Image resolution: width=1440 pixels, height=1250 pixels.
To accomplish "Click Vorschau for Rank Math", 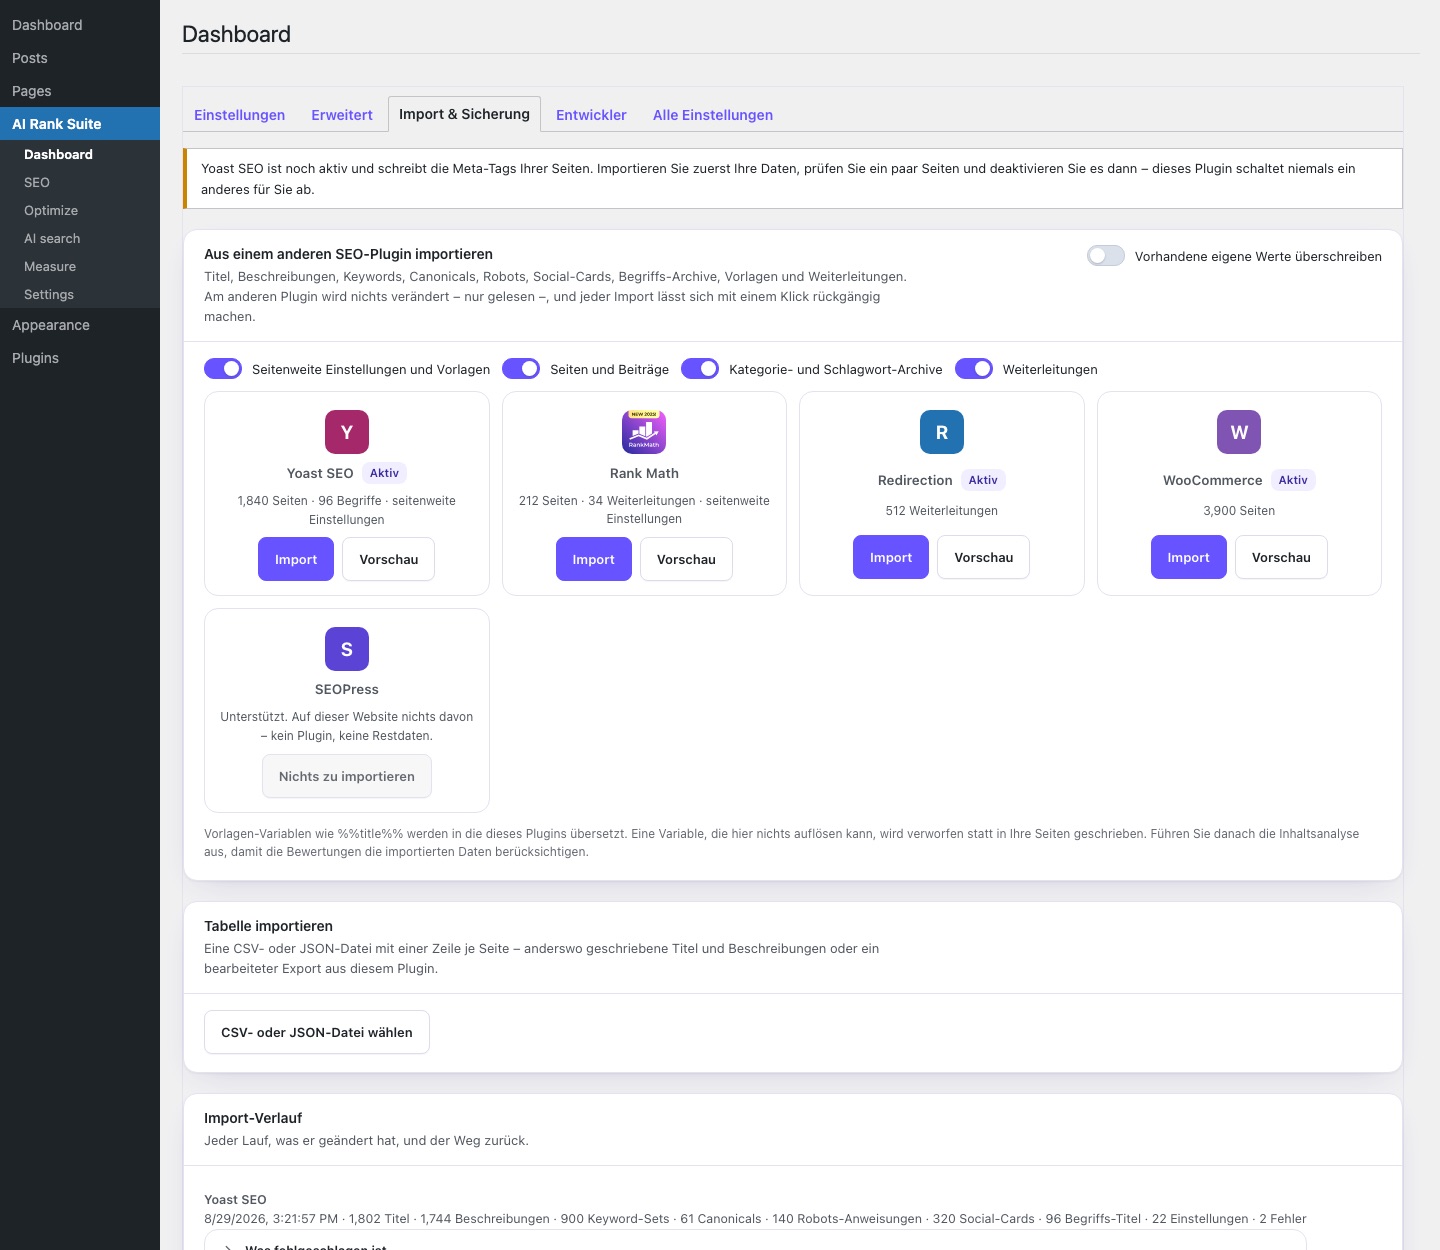I will coord(686,559).
